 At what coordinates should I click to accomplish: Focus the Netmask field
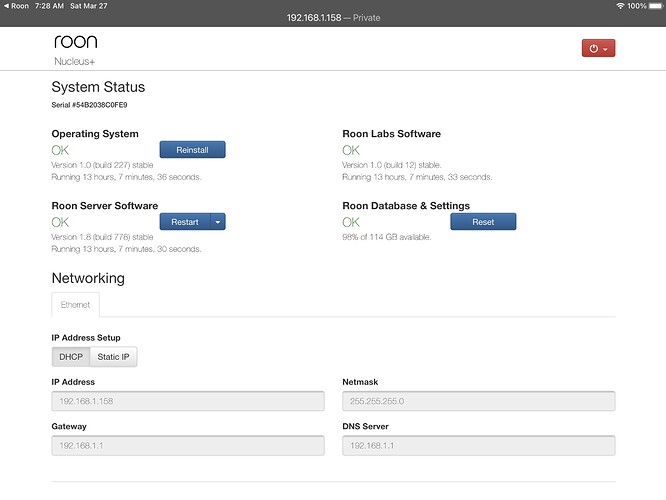(479, 401)
